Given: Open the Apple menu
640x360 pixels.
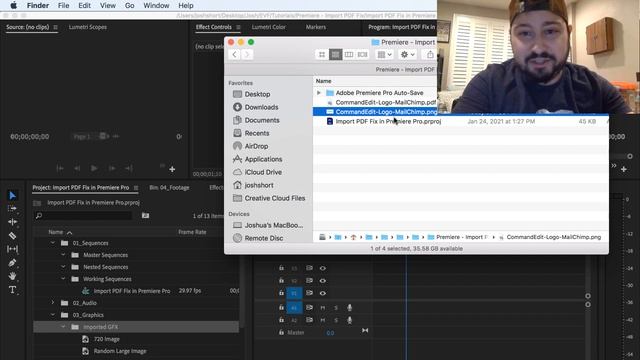Looking at the screenshot, I should point(13,5).
